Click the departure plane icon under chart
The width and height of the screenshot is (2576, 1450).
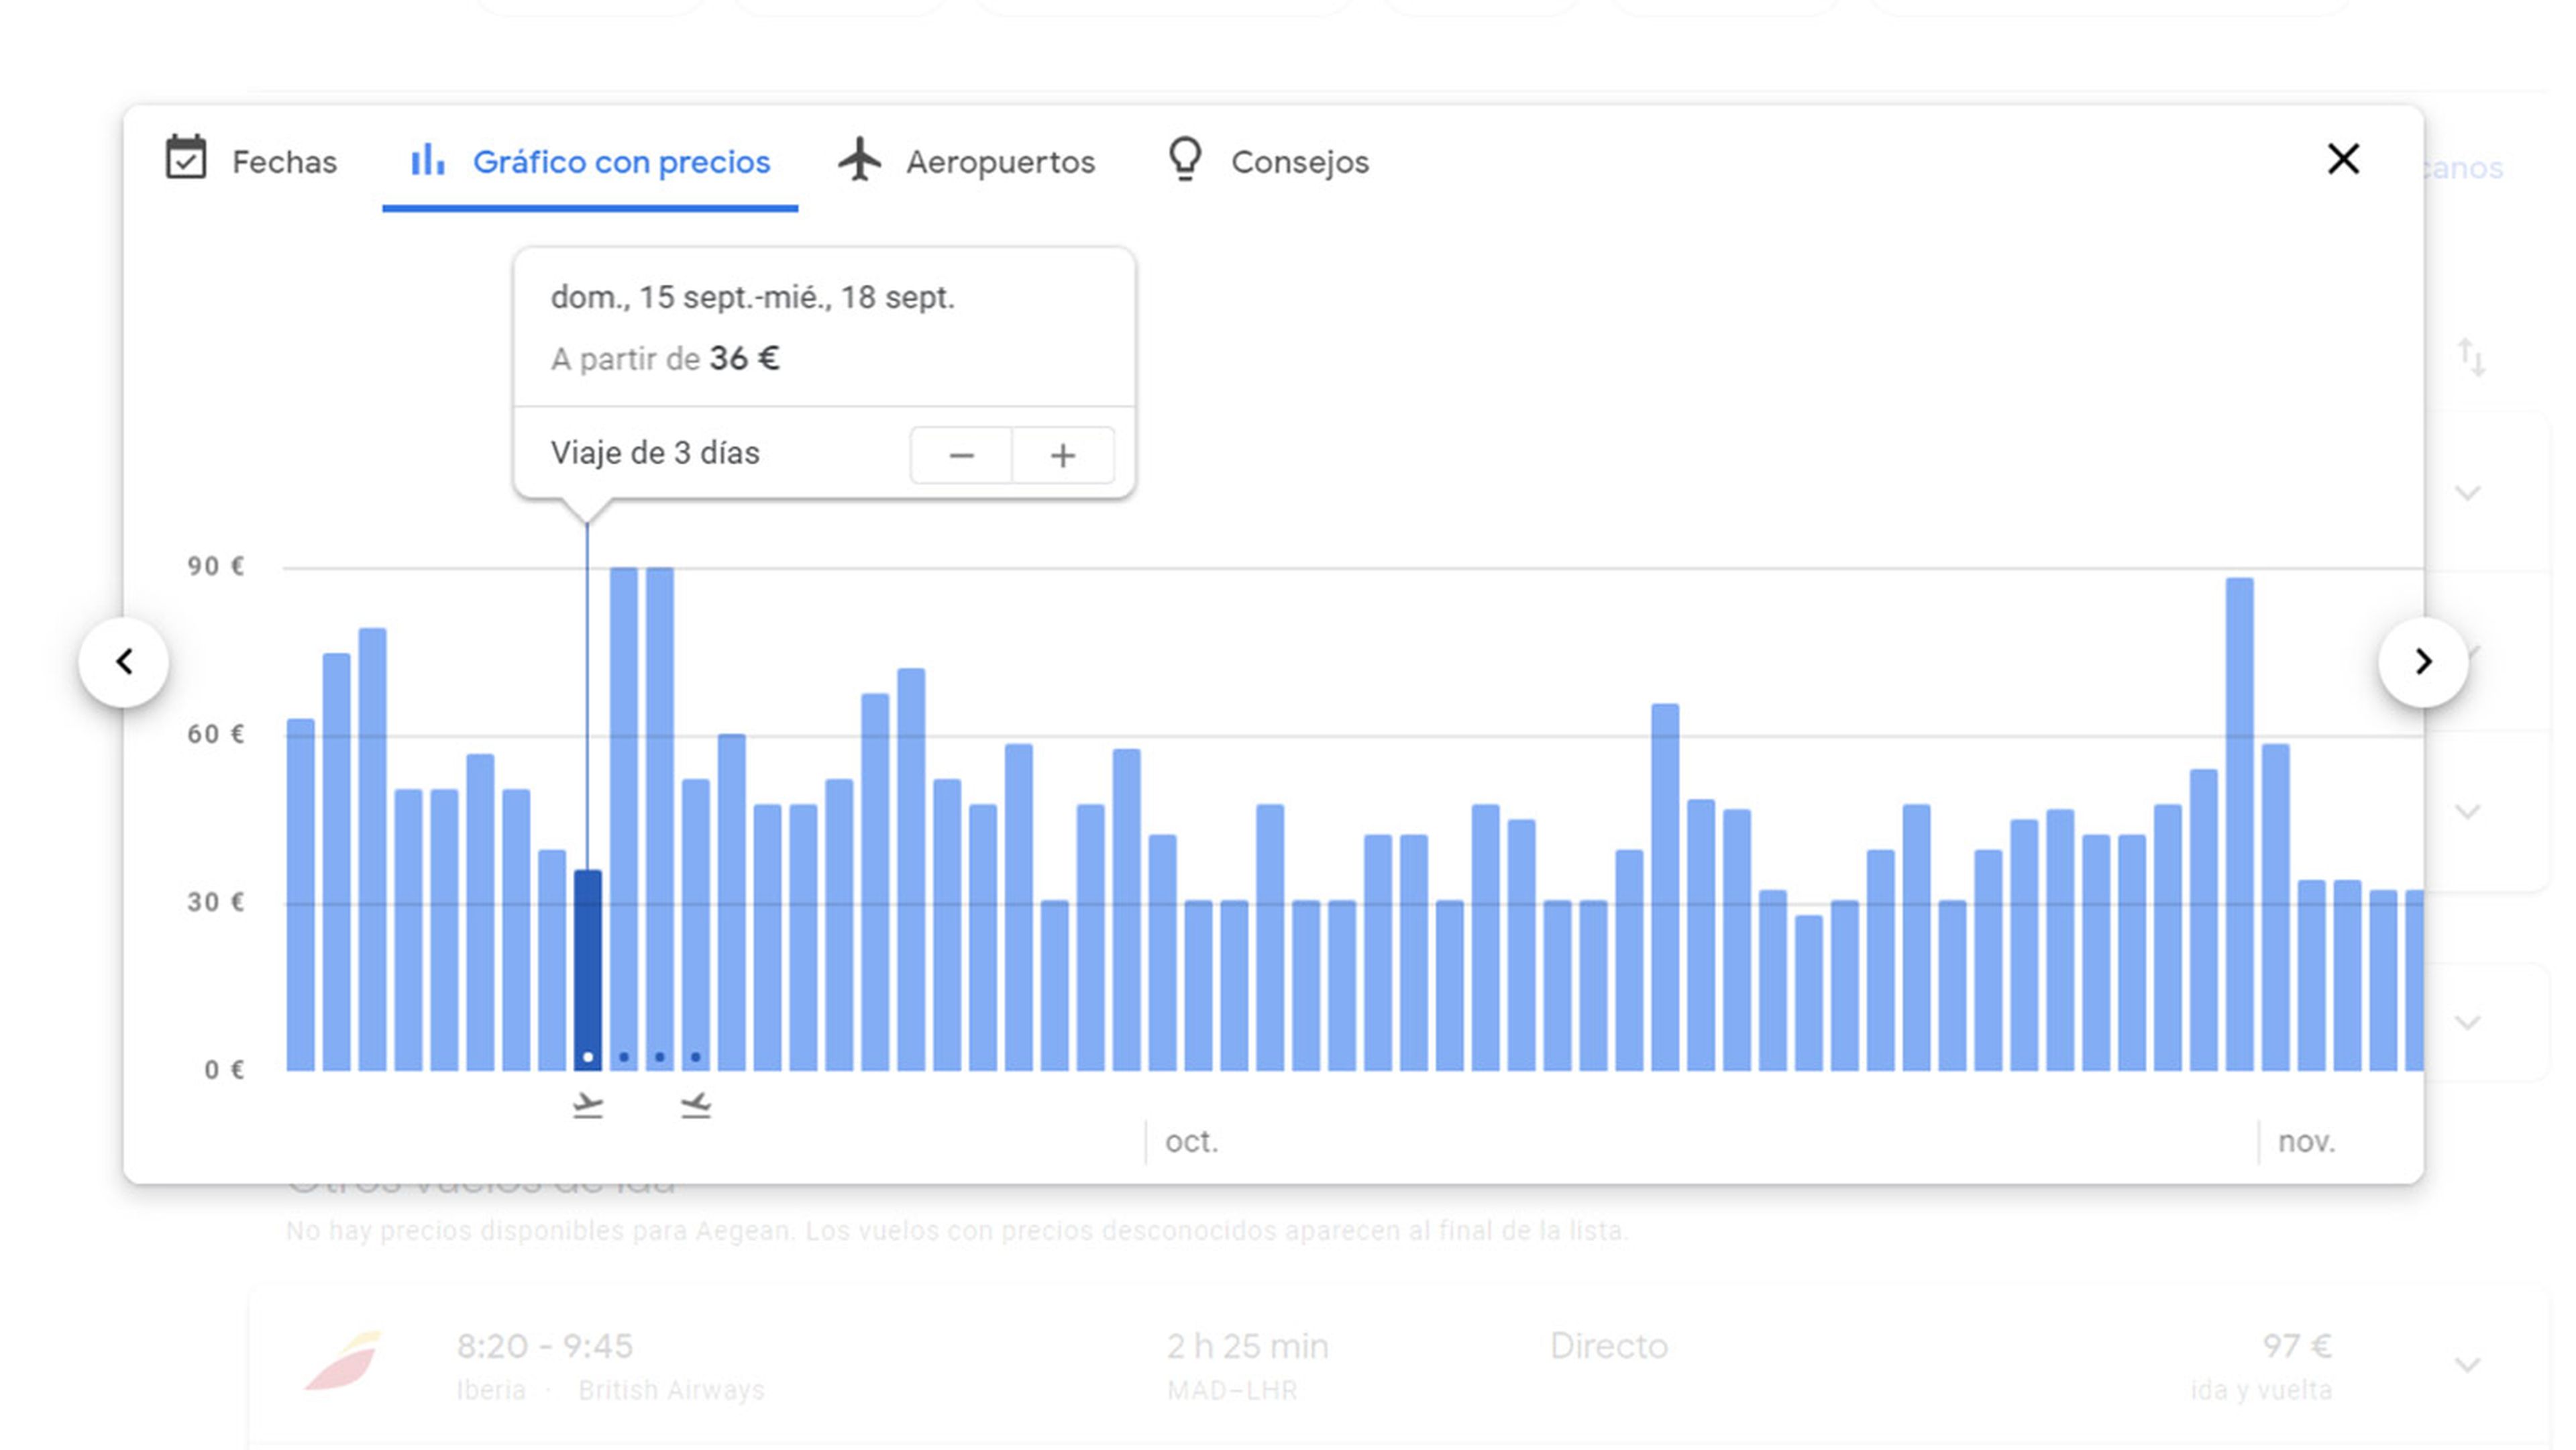[588, 1105]
